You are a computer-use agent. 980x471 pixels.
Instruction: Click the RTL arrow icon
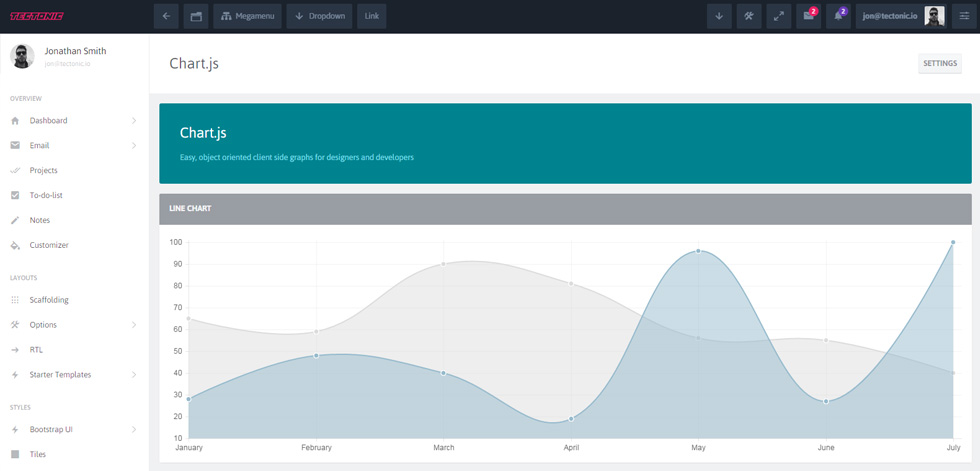point(15,350)
